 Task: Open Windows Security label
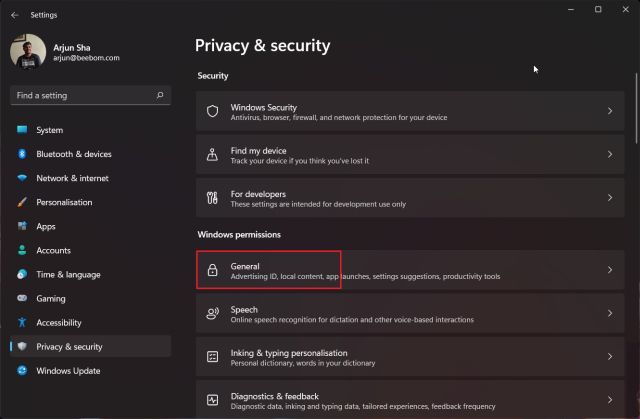pyautogui.click(x=264, y=107)
